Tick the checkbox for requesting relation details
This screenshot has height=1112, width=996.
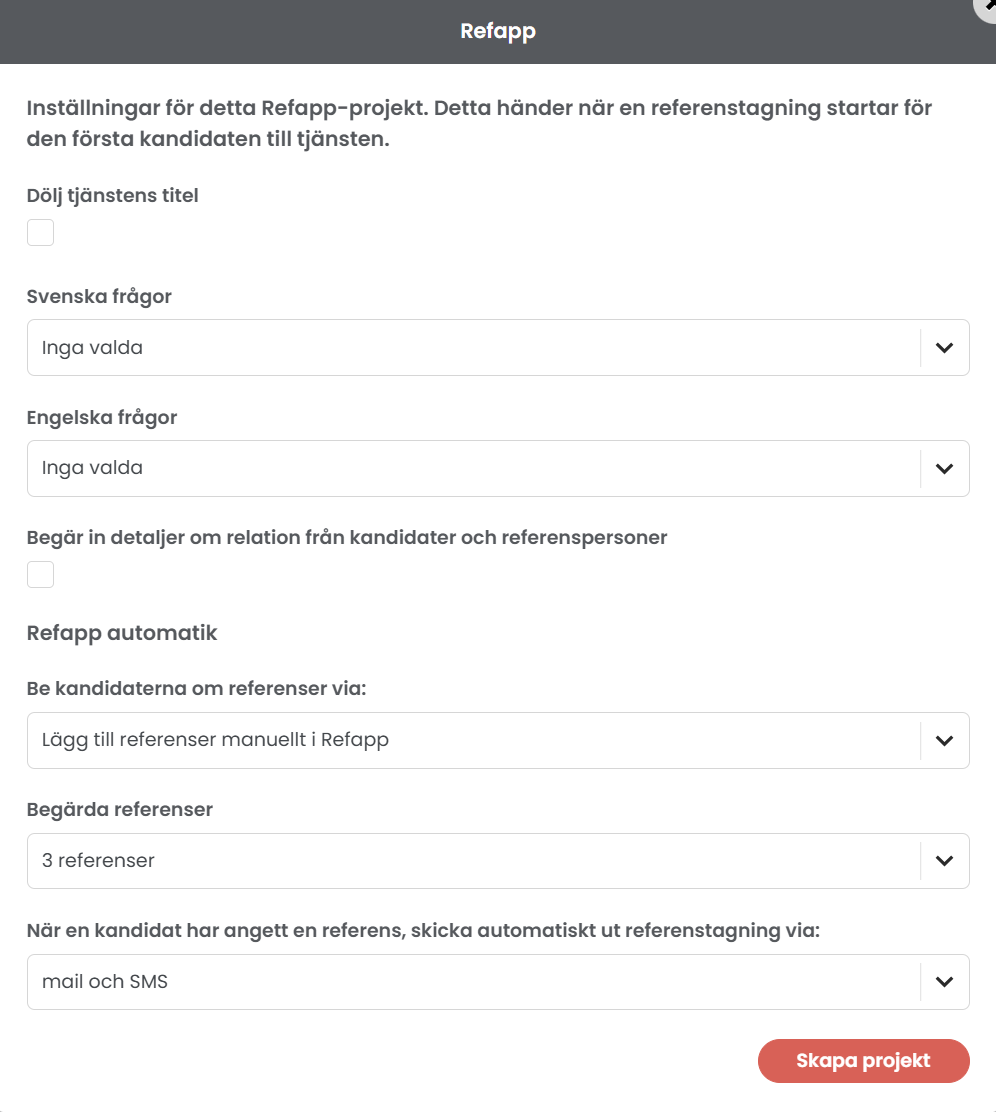point(40,575)
